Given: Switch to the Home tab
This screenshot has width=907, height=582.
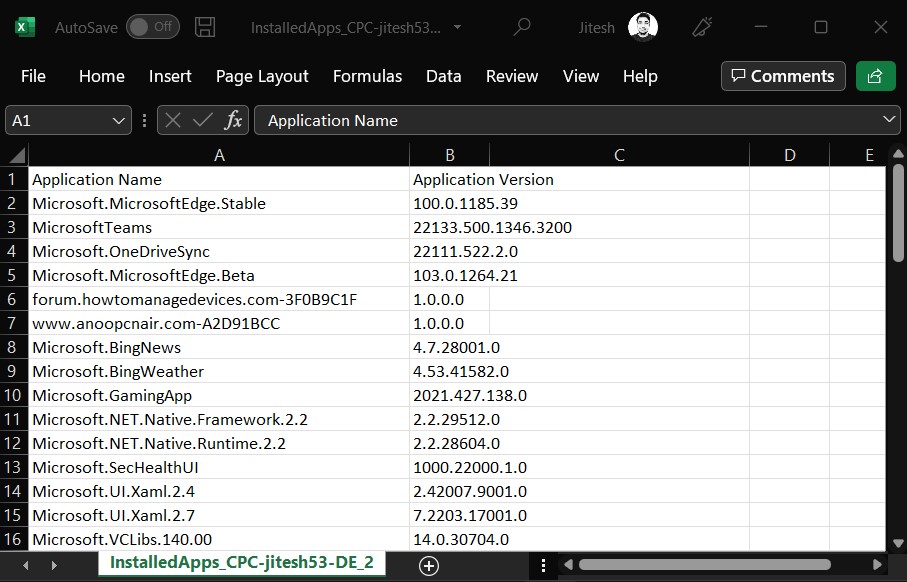Looking at the screenshot, I should pos(102,76).
